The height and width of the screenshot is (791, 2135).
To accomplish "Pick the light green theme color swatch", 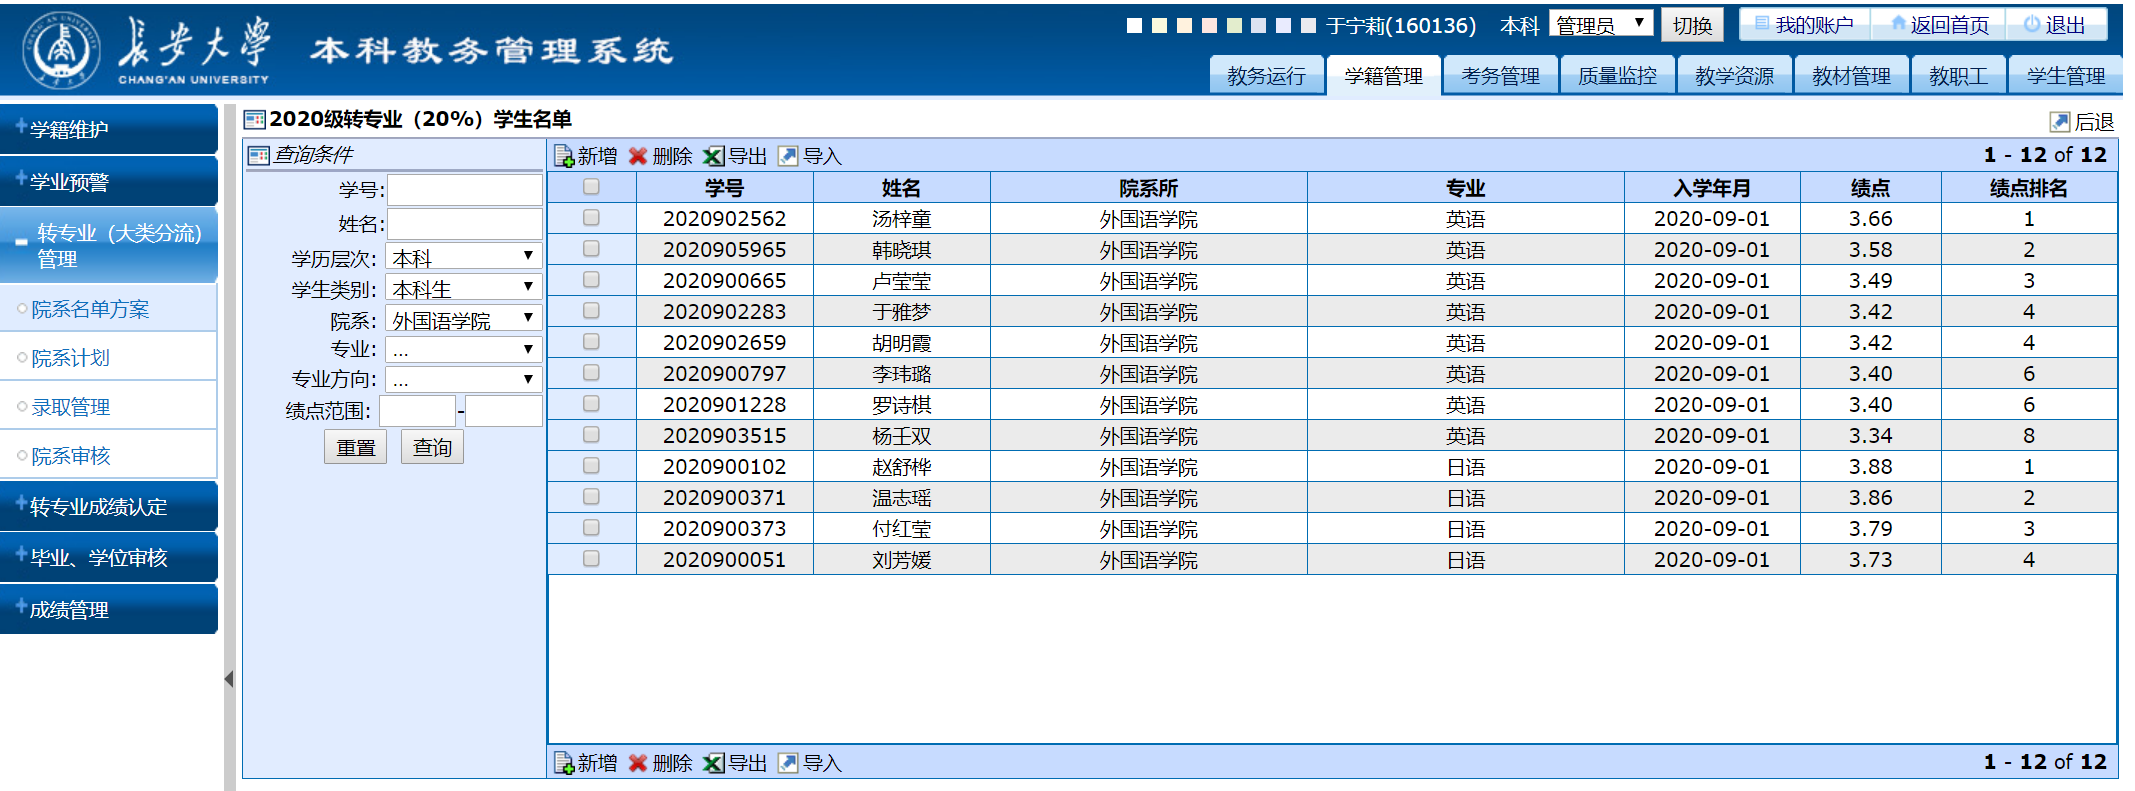I will pyautogui.click(x=1234, y=26).
